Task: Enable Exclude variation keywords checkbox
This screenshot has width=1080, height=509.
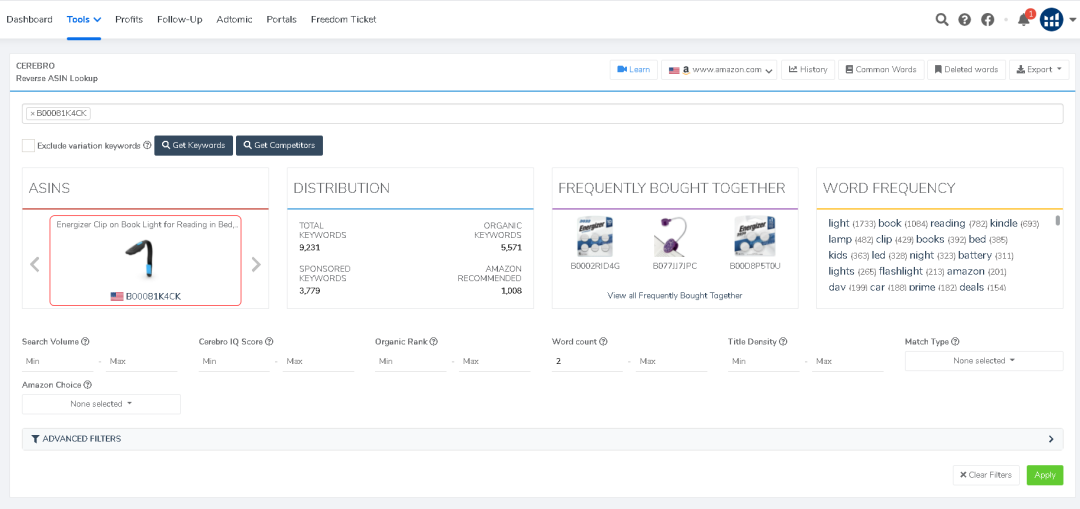Action: click(29, 145)
